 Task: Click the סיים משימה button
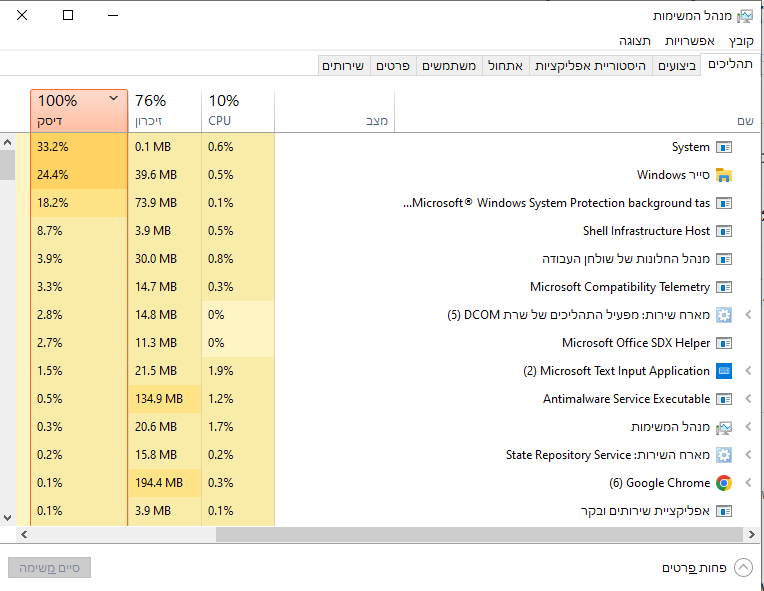click(x=49, y=568)
